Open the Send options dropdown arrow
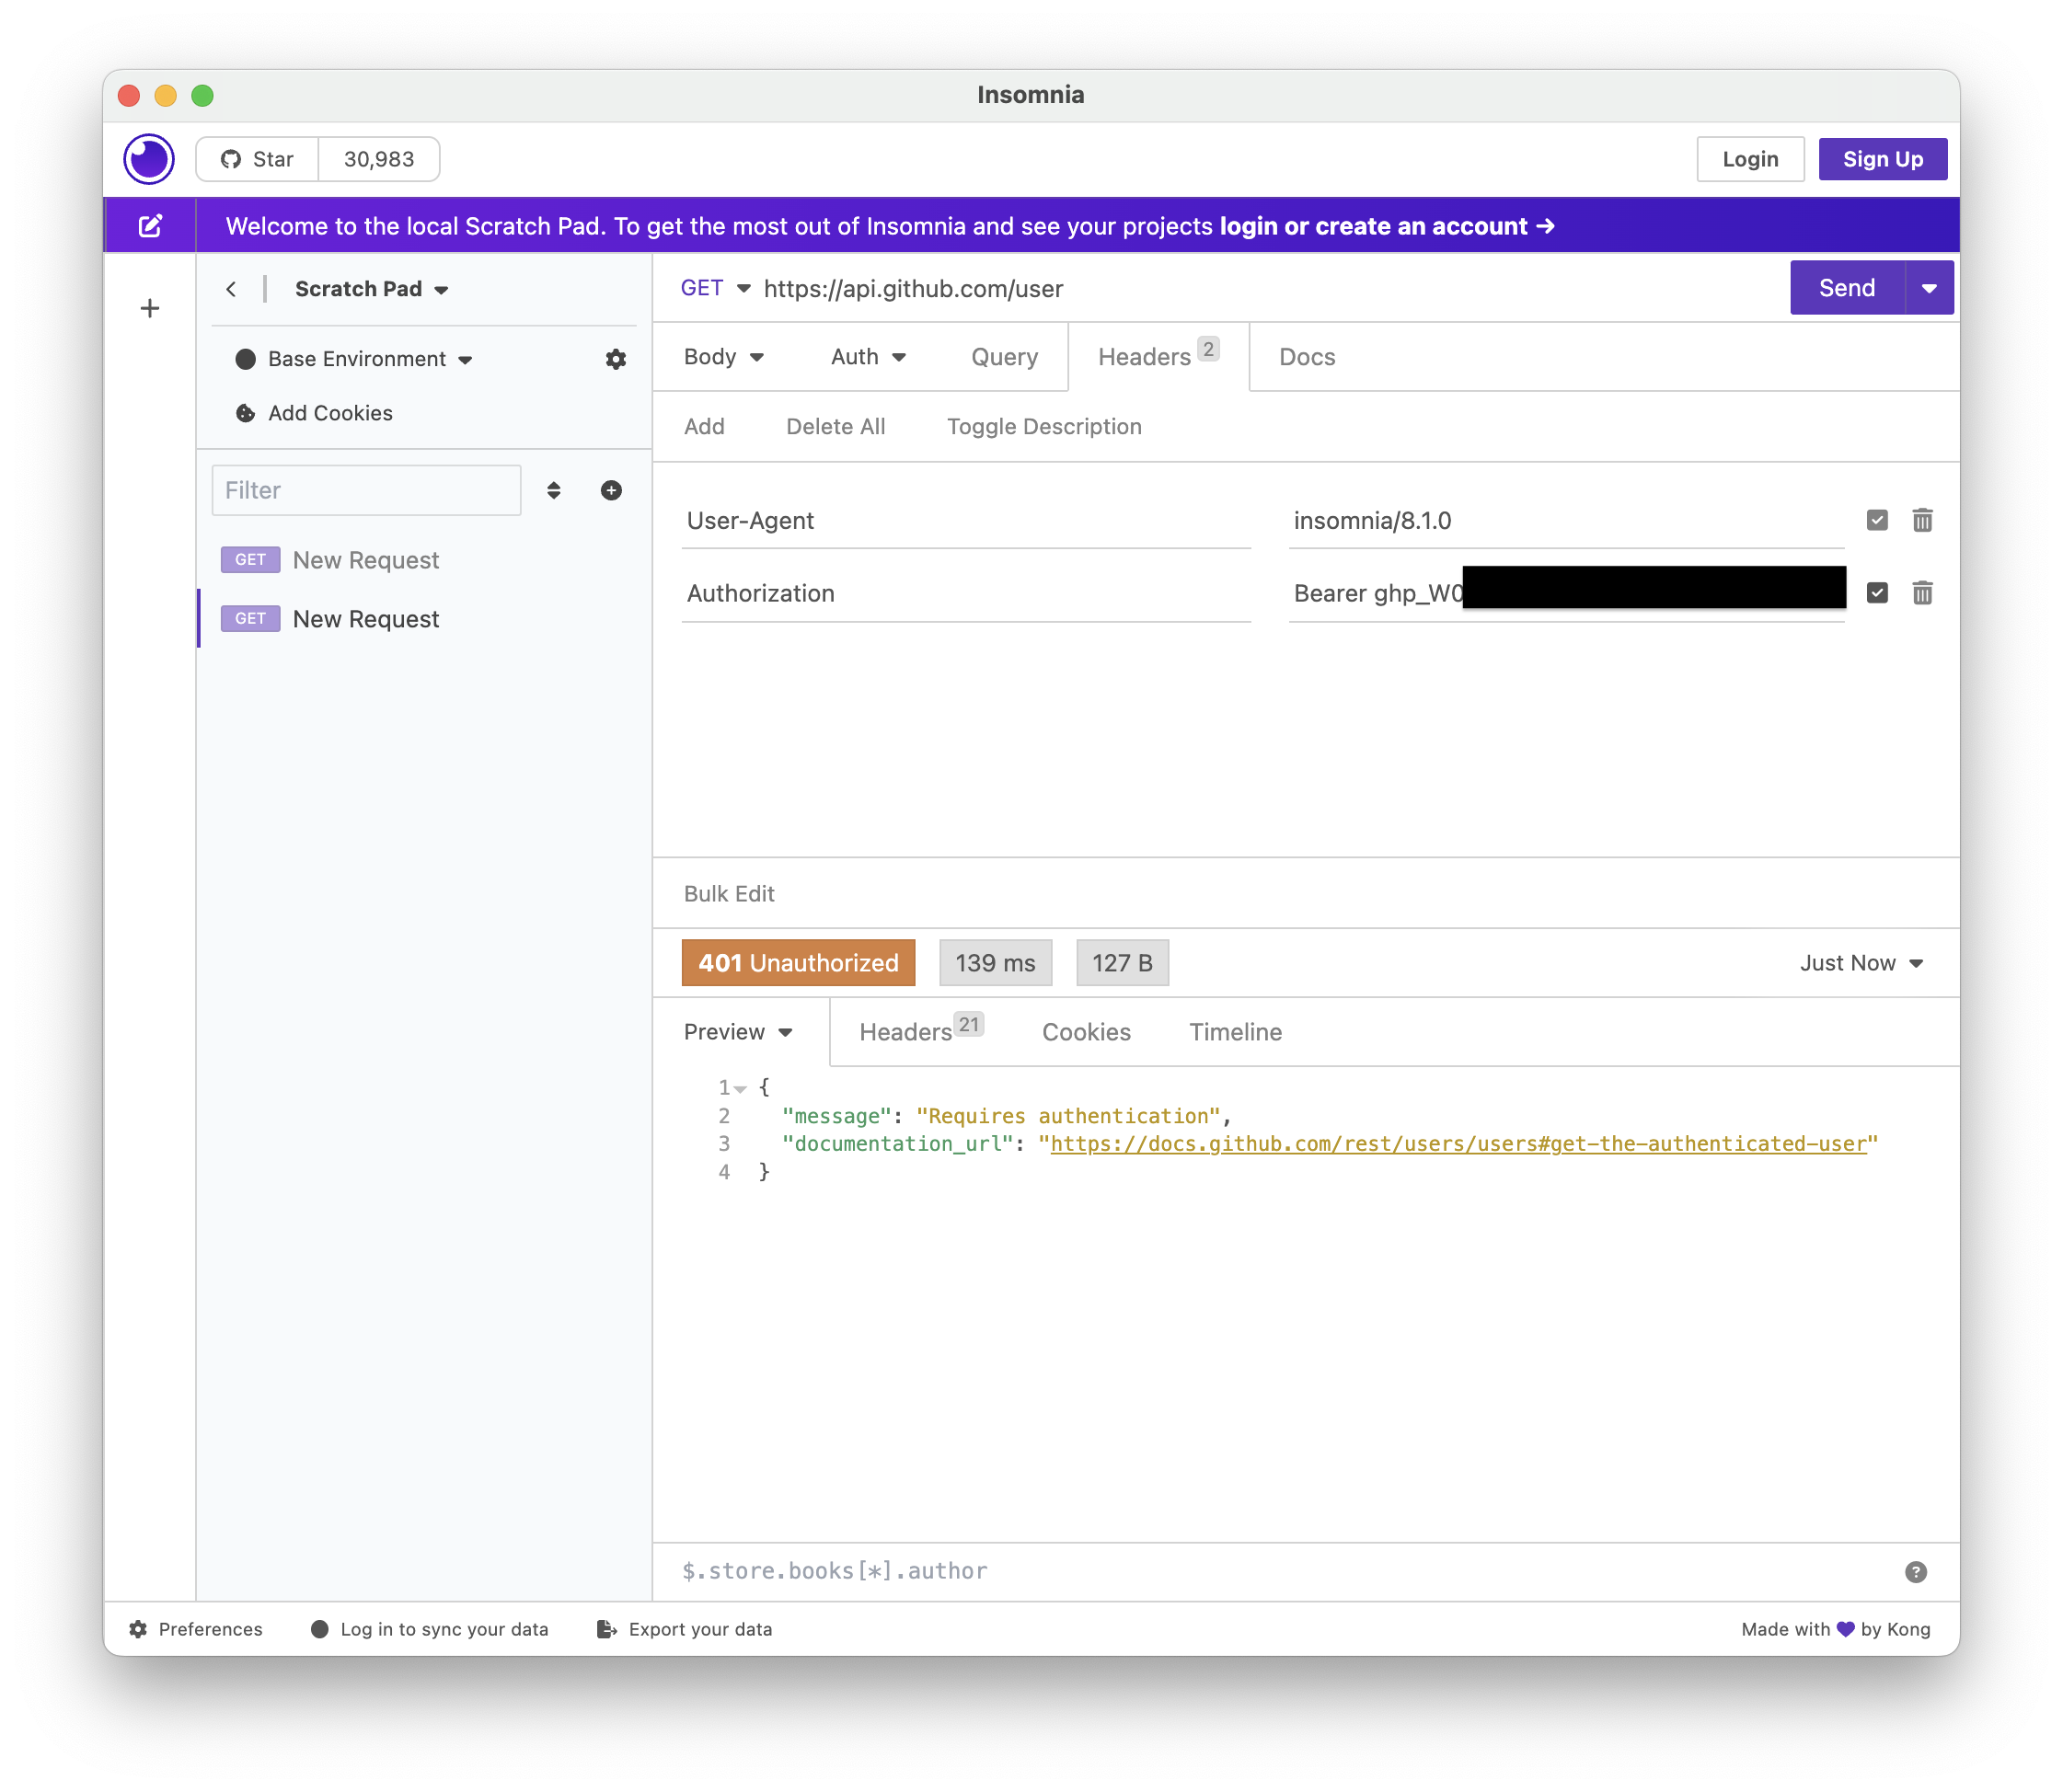 click(1929, 288)
